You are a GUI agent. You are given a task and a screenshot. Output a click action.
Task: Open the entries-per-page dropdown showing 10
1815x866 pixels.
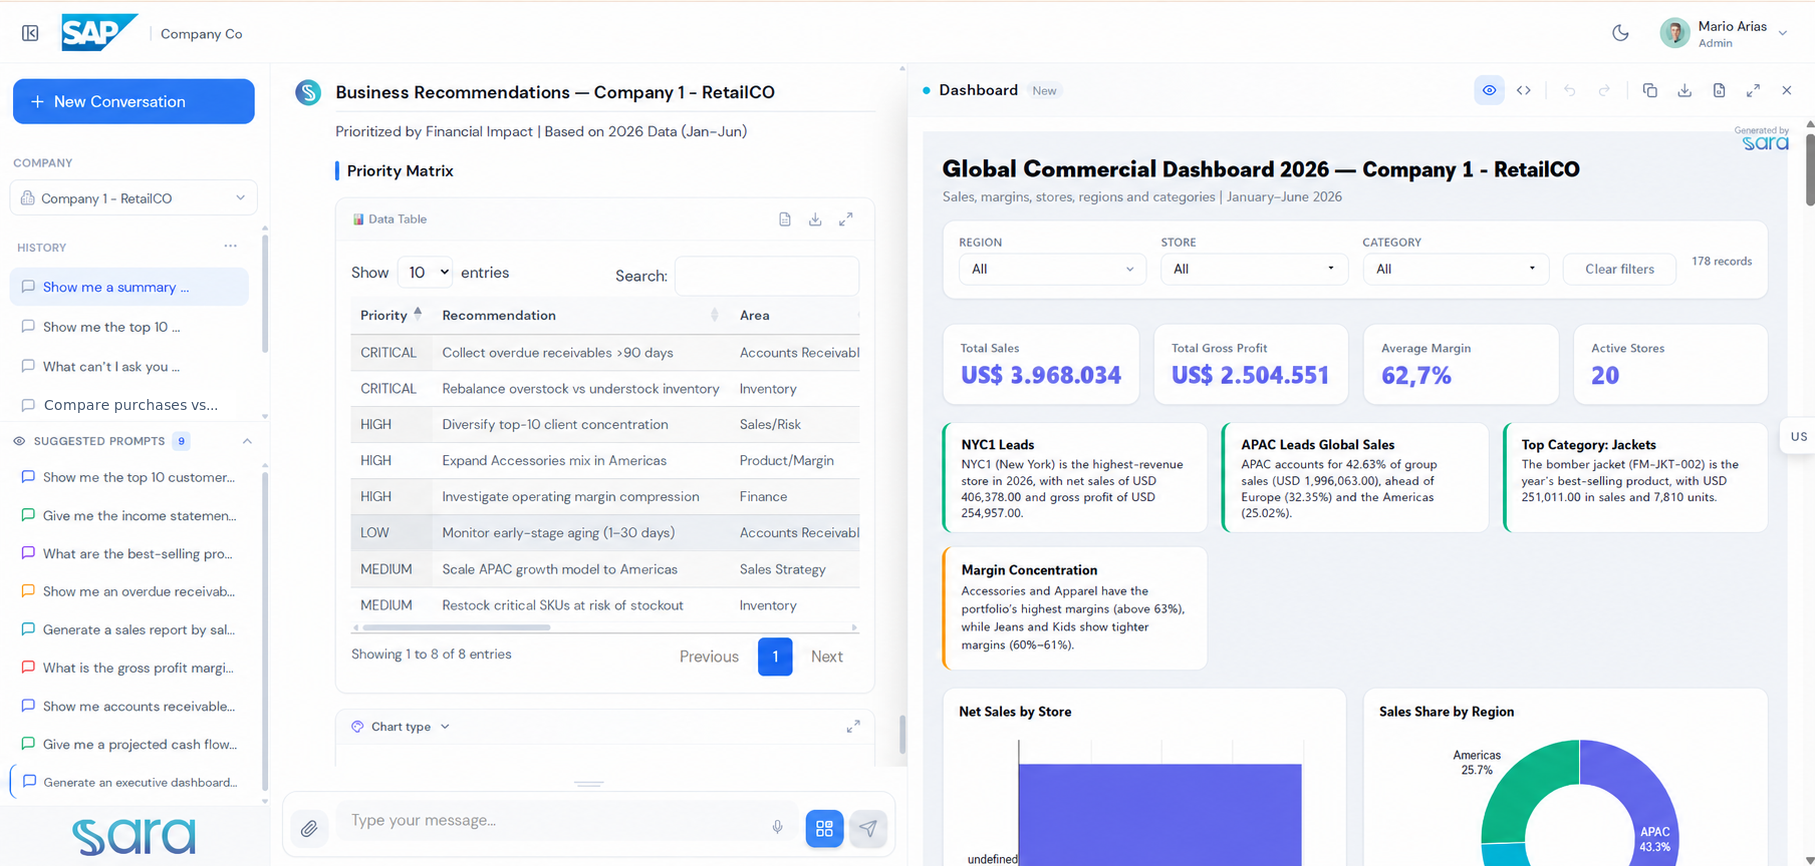pyautogui.click(x=425, y=272)
